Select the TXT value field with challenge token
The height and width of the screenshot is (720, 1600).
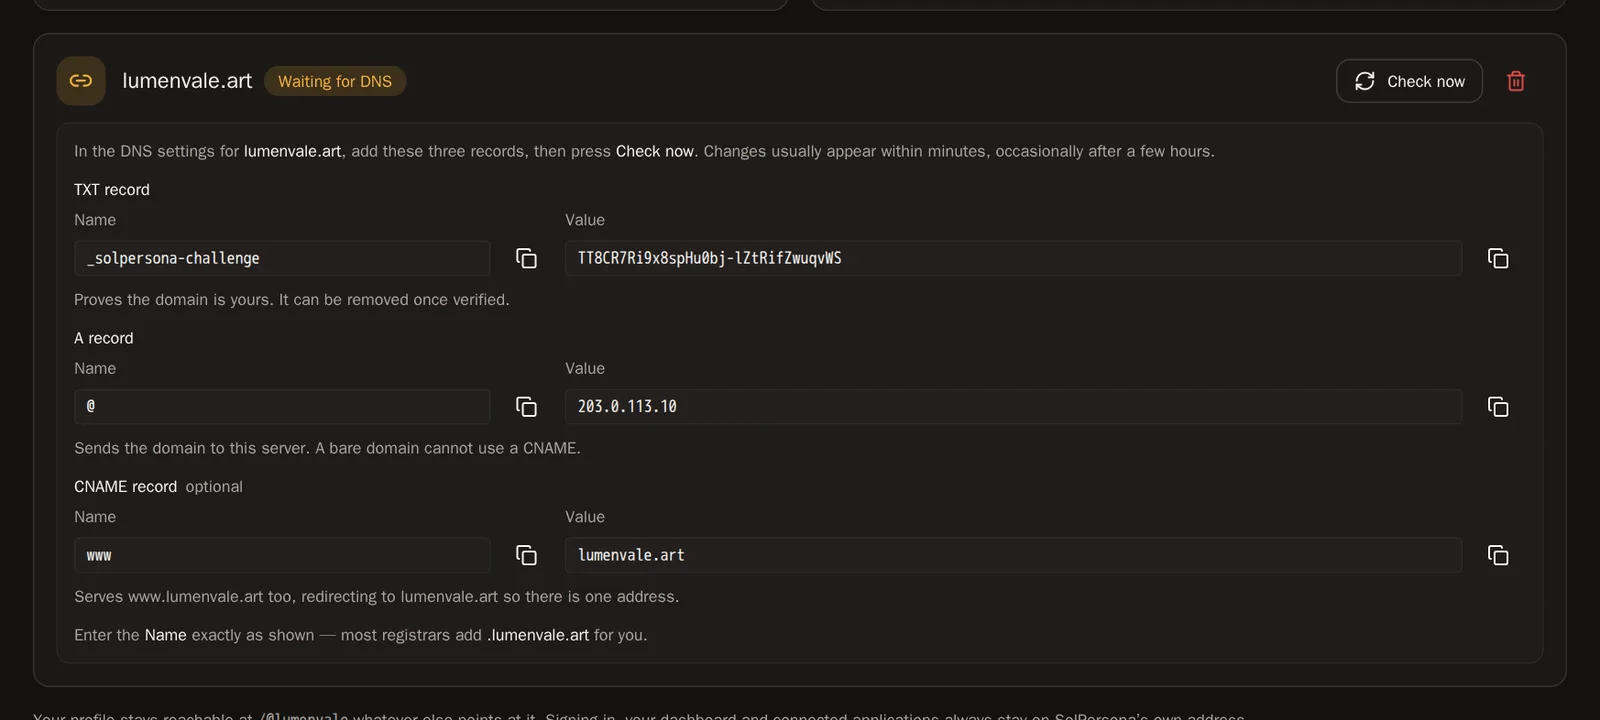coord(1013,258)
